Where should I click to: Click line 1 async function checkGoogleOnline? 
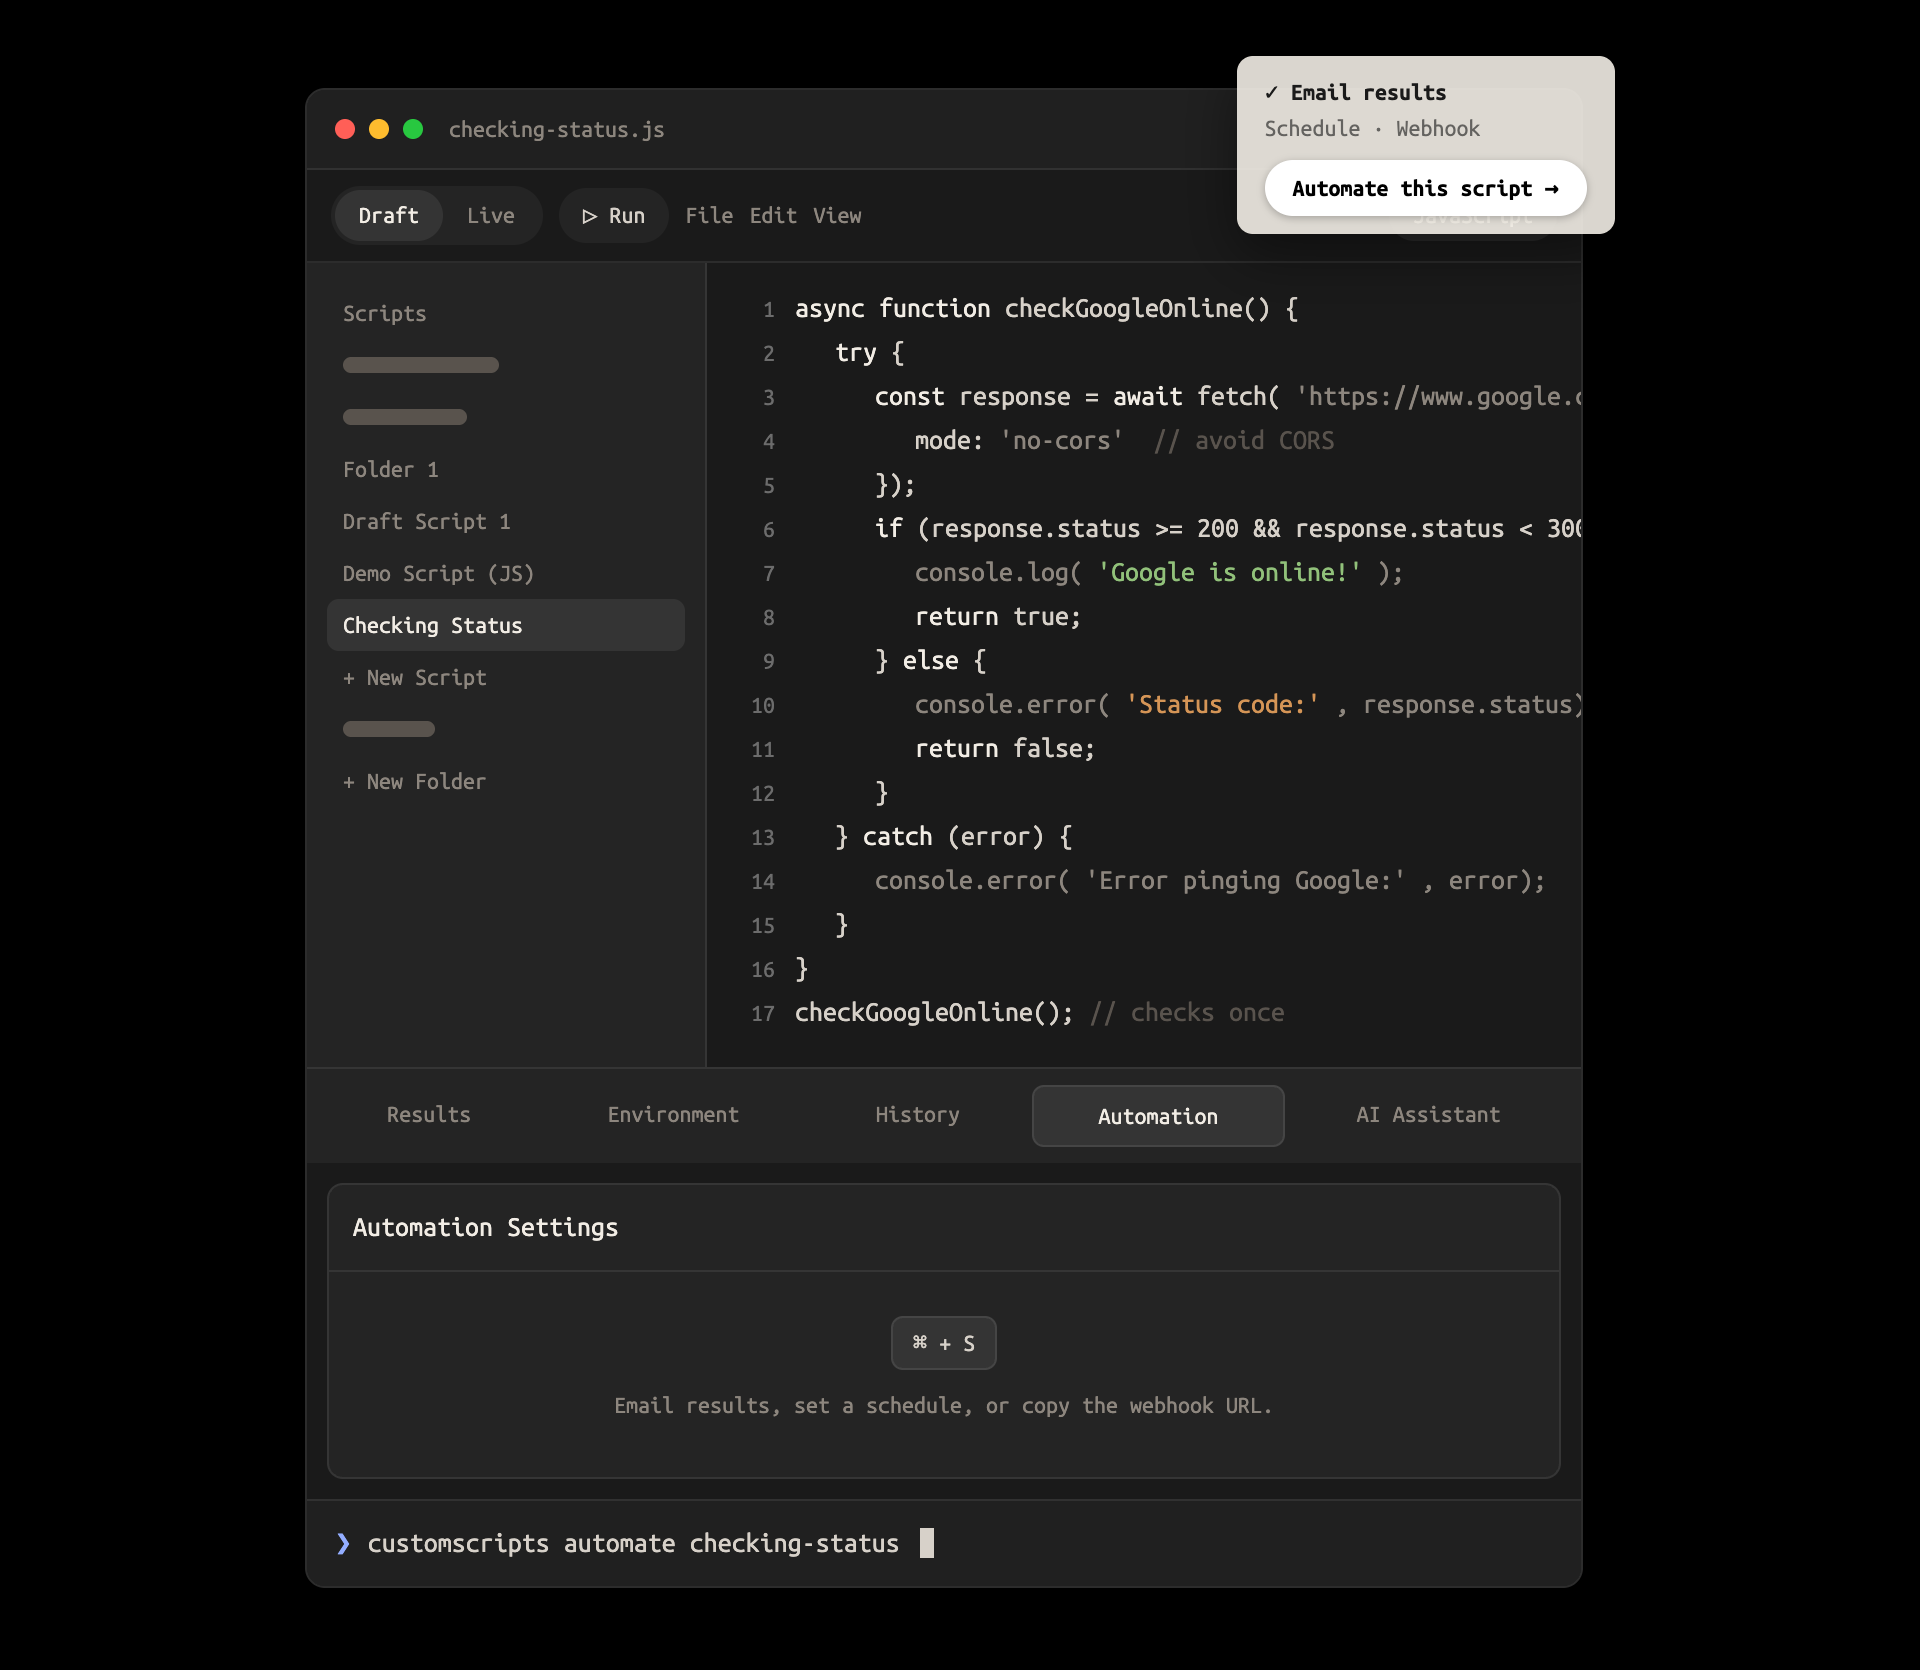coord(1046,308)
